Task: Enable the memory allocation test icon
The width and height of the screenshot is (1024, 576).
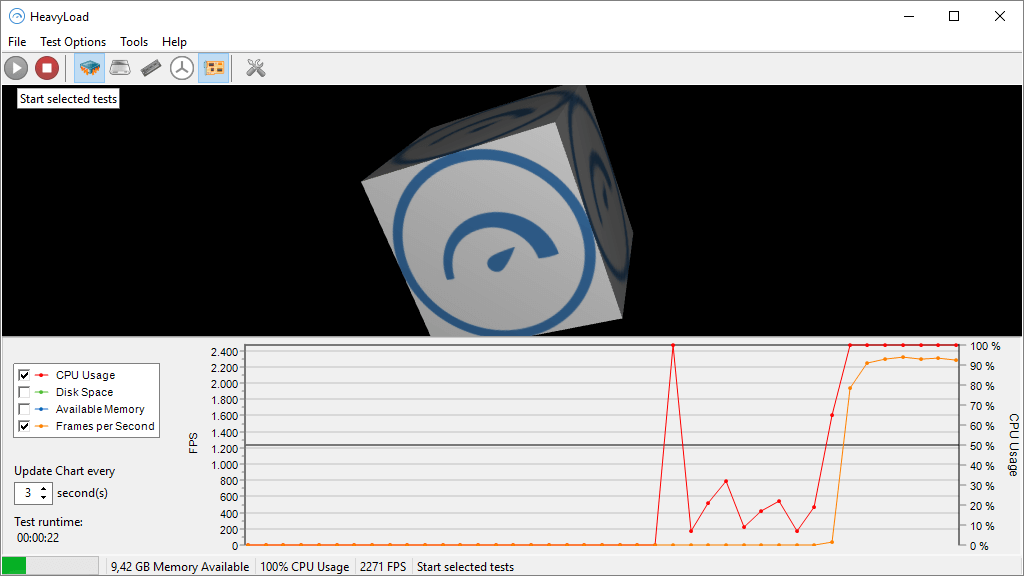Action: pyautogui.click(x=151, y=68)
